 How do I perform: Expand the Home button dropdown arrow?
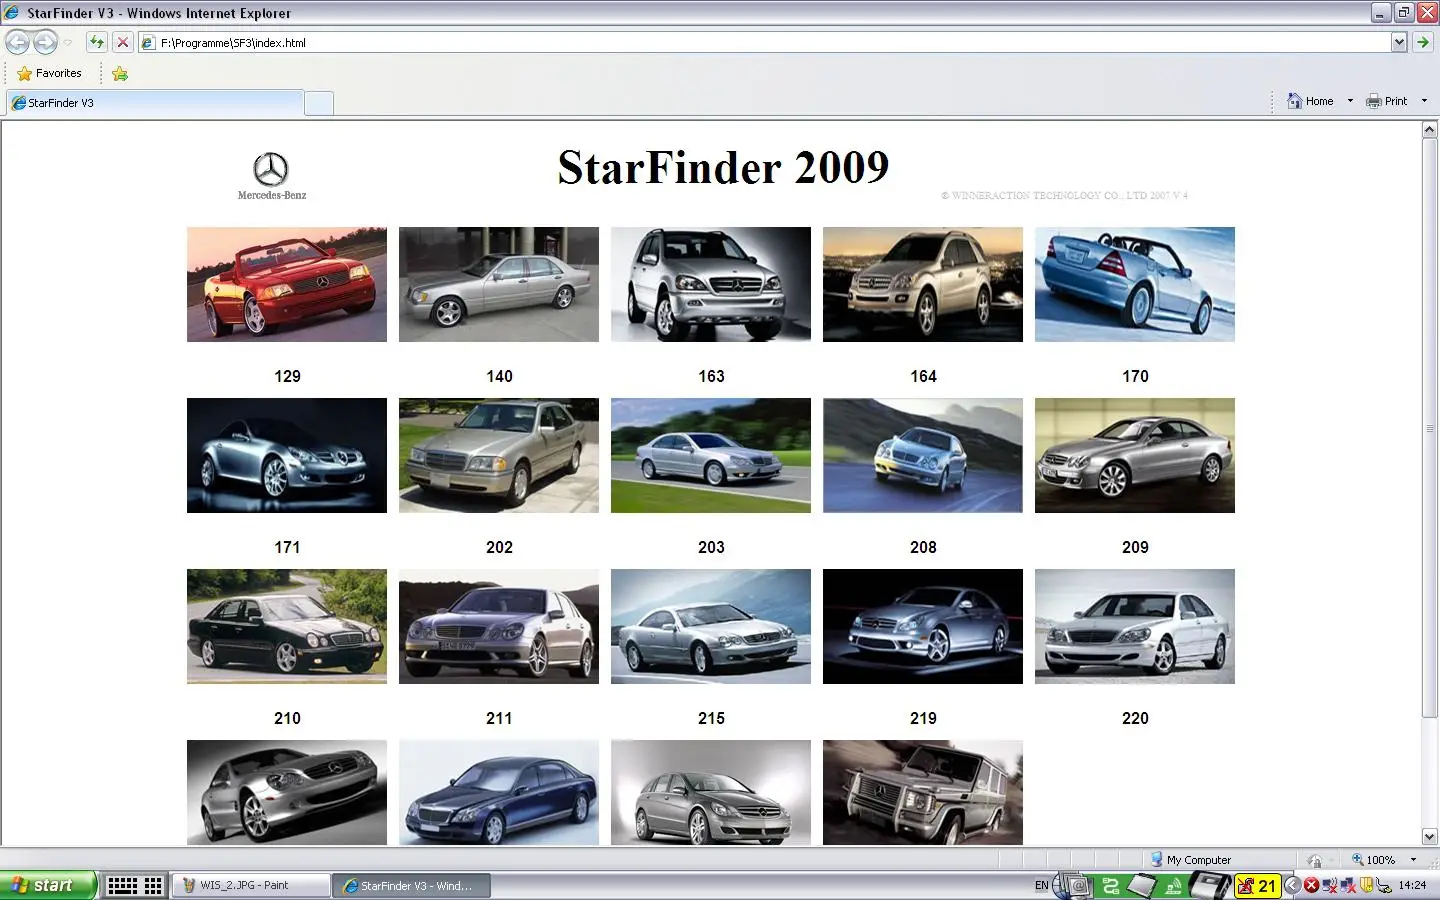pyautogui.click(x=1350, y=101)
